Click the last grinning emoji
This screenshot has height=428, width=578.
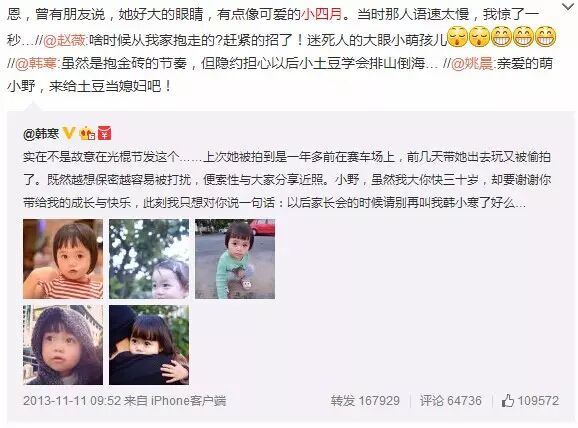tap(545, 37)
